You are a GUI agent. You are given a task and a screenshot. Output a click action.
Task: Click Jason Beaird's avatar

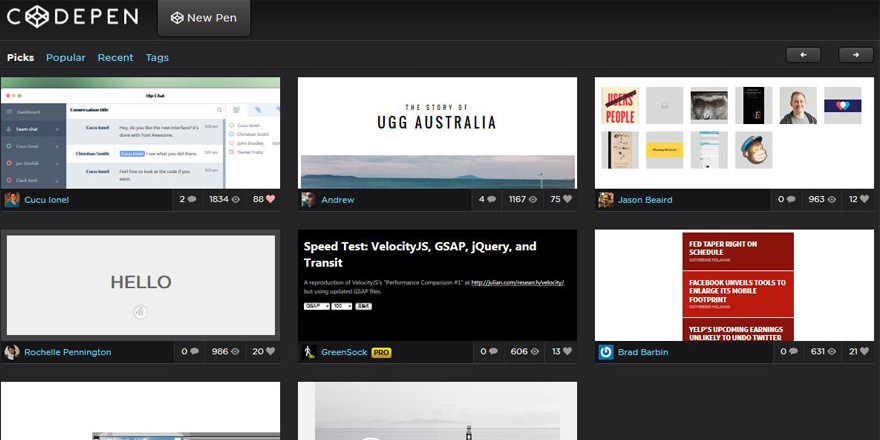pos(606,200)
